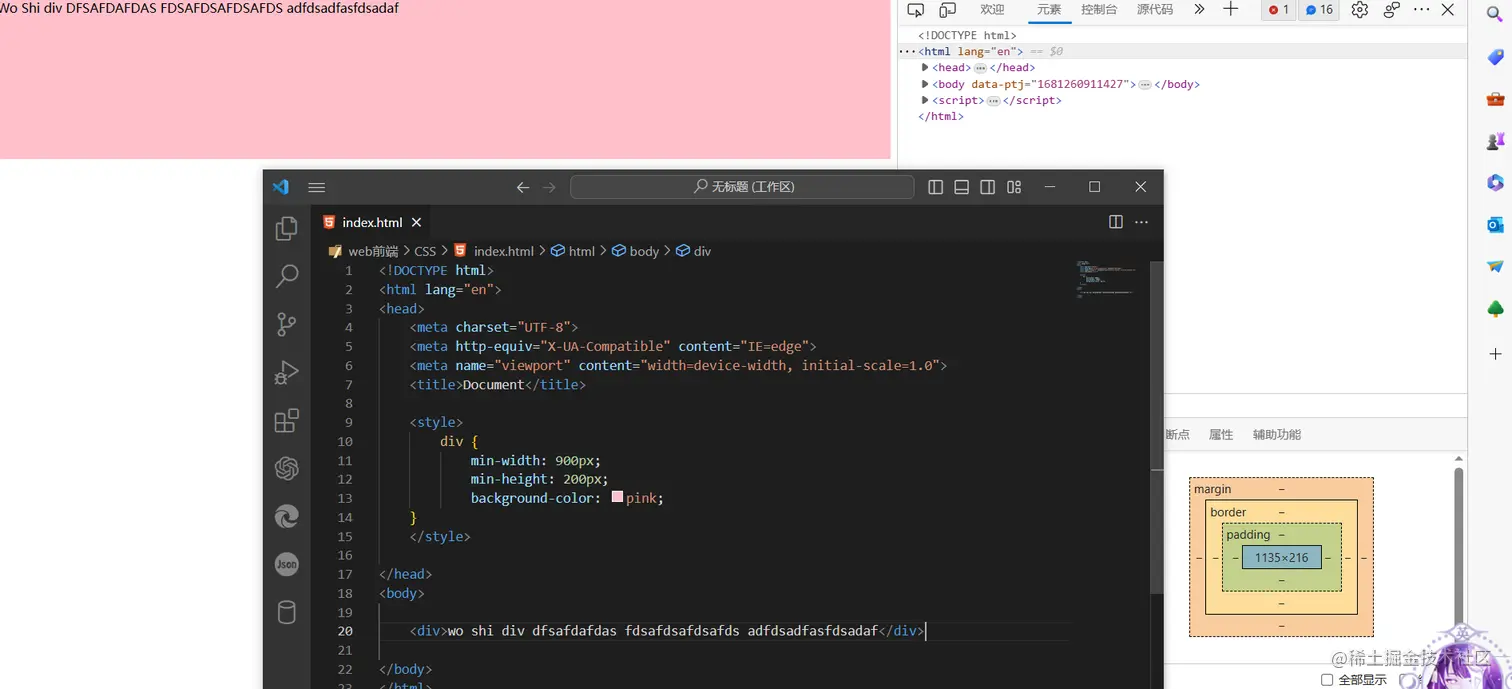Expand the script node in DOM tree
The height and width of the screenshot is (689, 1512).
pyautogui.click(x=925, y=100)
